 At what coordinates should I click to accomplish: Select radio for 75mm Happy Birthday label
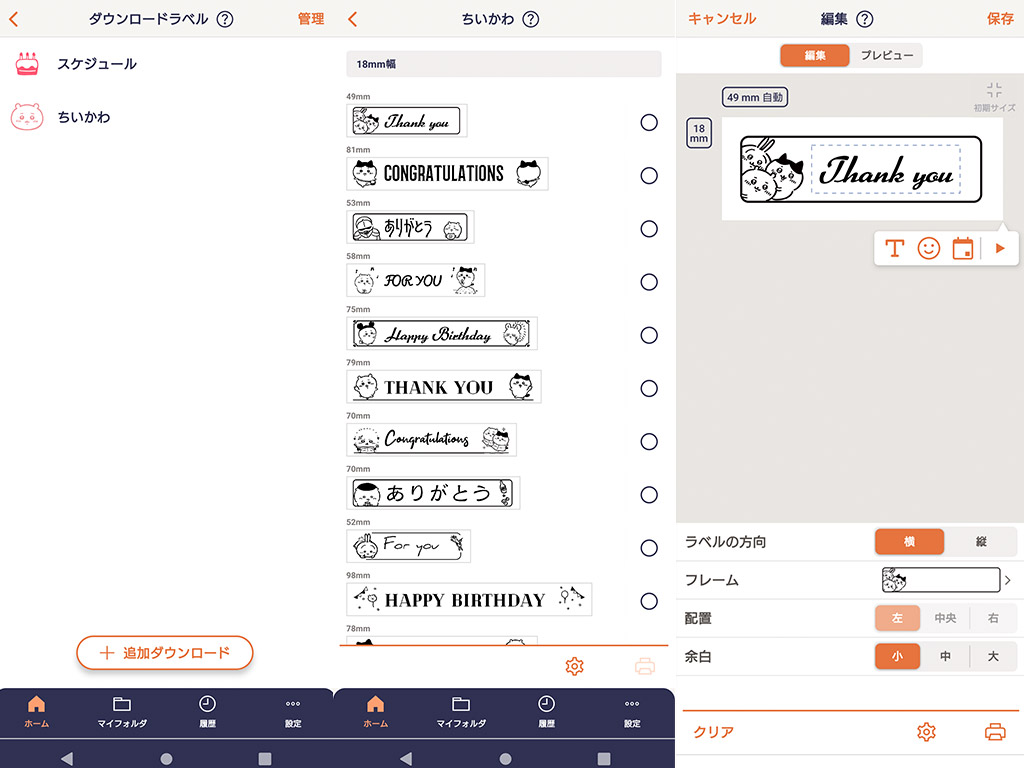(648, 335)
